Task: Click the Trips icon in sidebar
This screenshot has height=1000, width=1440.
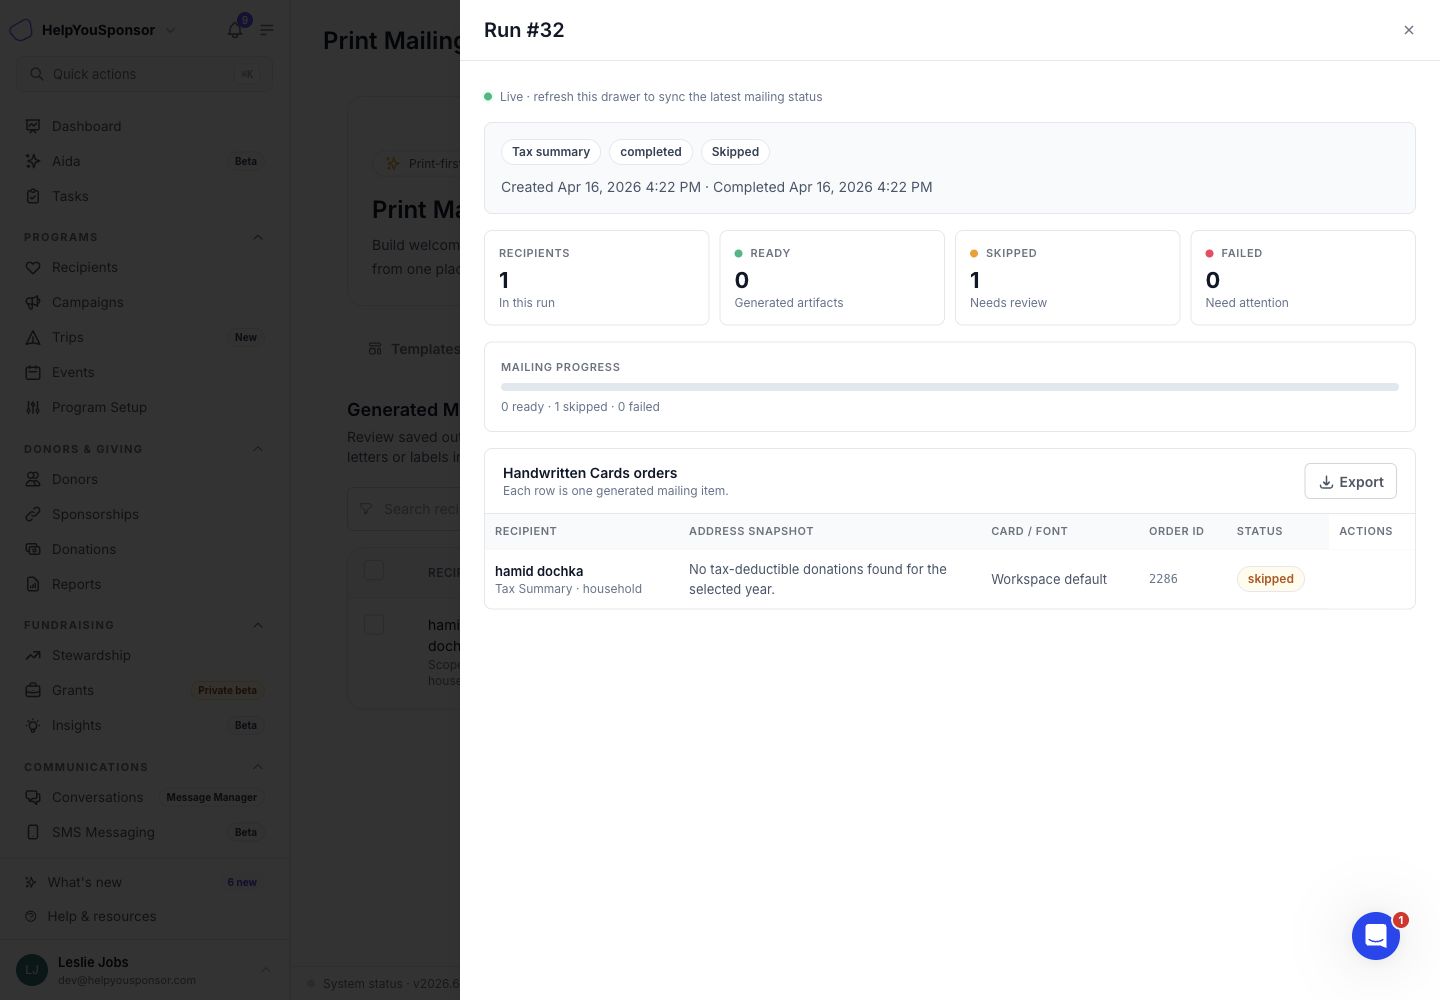Action: (33, 337)
